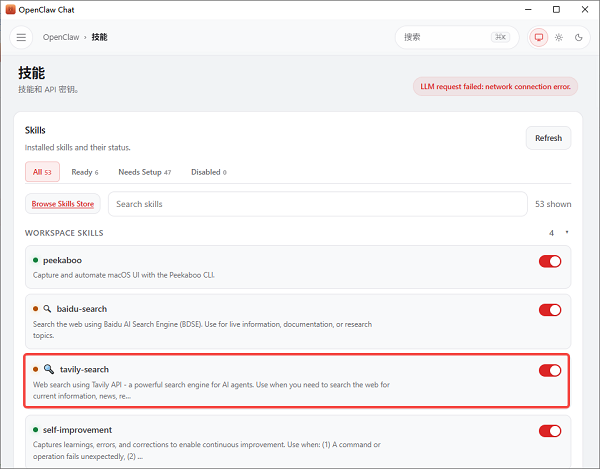The height and width of the screenshot is (469, 600).
Task: Switch to the Ready 6 tab
Action: [85, 172]
